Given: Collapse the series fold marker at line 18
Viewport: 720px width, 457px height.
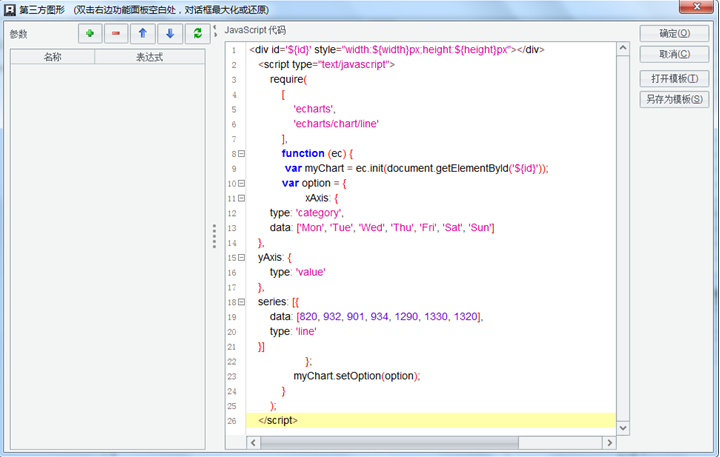Looking at the screenshot, I should [x=241, y=302].
